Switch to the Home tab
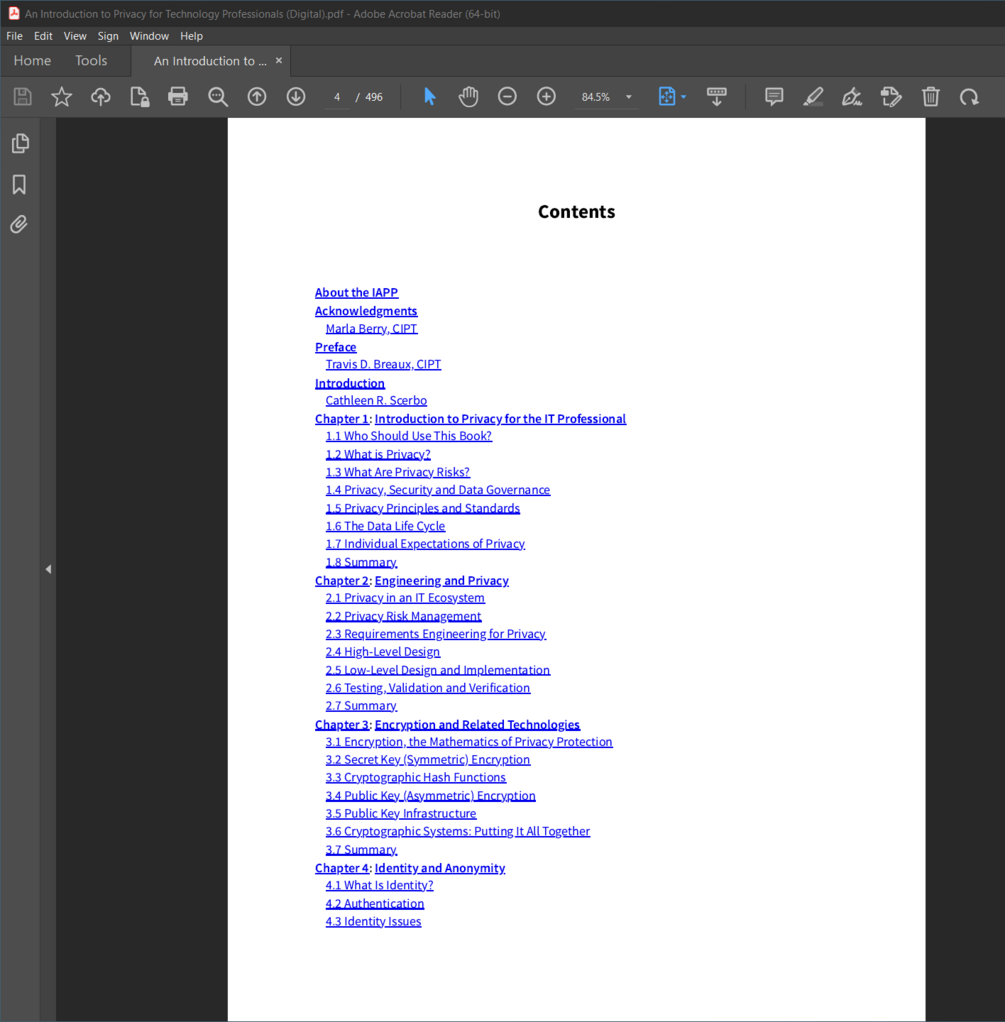1005x1022 pixels. [x=33, y=61]
